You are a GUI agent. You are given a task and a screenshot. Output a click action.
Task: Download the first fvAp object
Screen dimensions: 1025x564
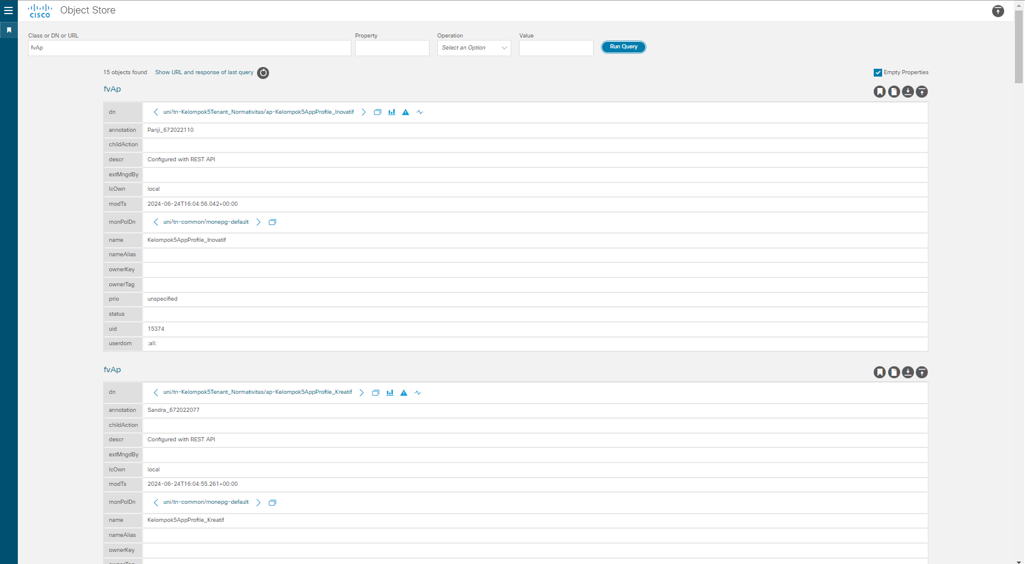point(908,92)
